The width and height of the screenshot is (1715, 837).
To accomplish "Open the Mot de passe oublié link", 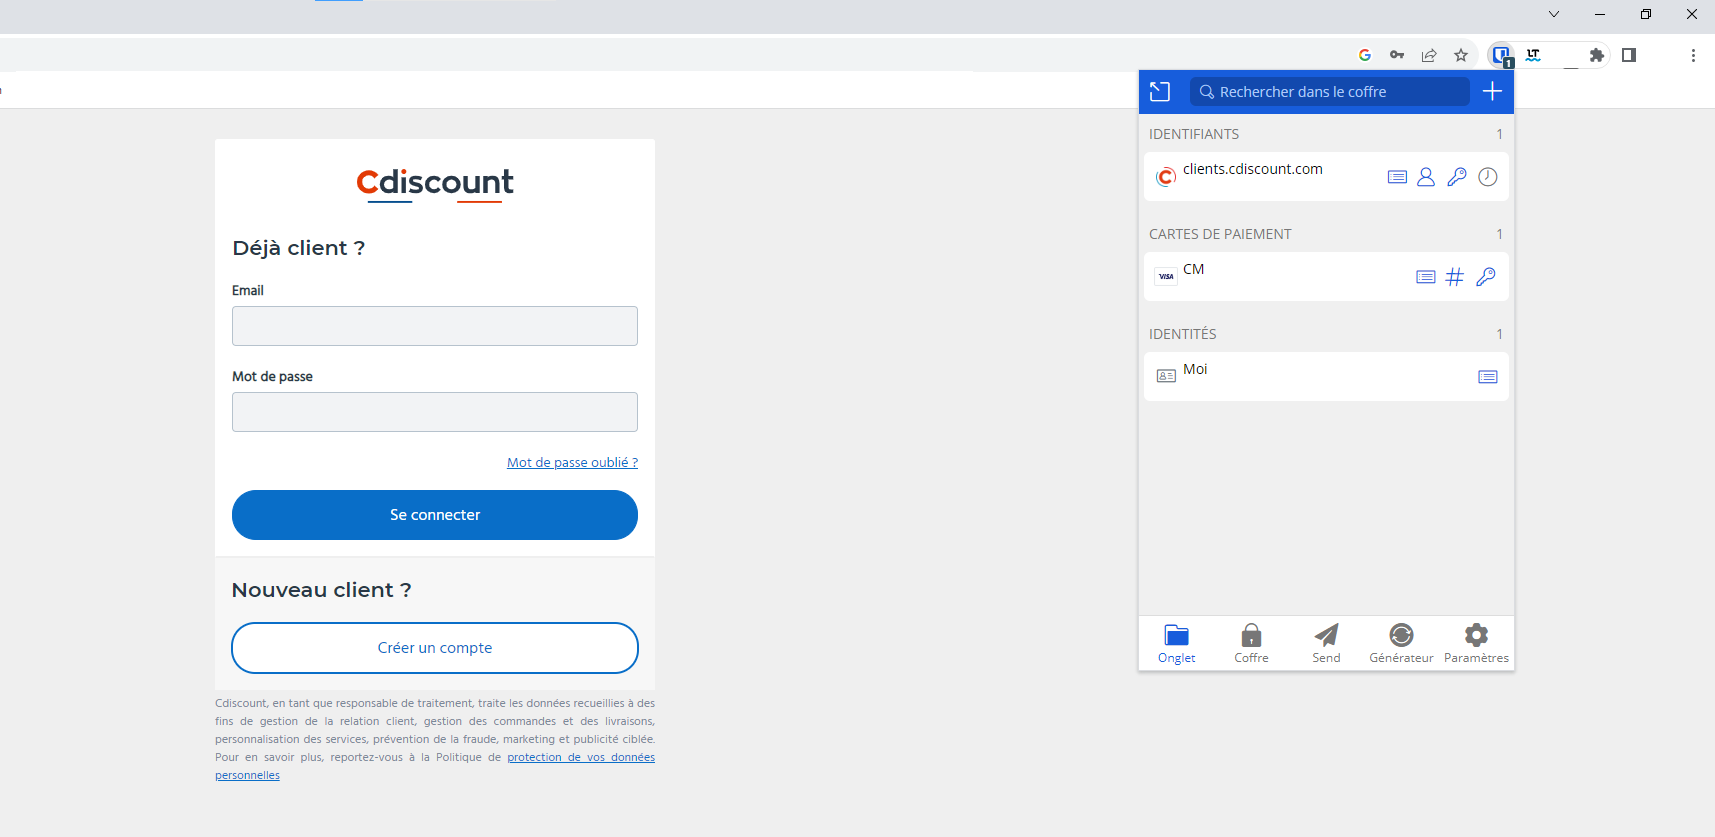I will [x=572, y=462].
